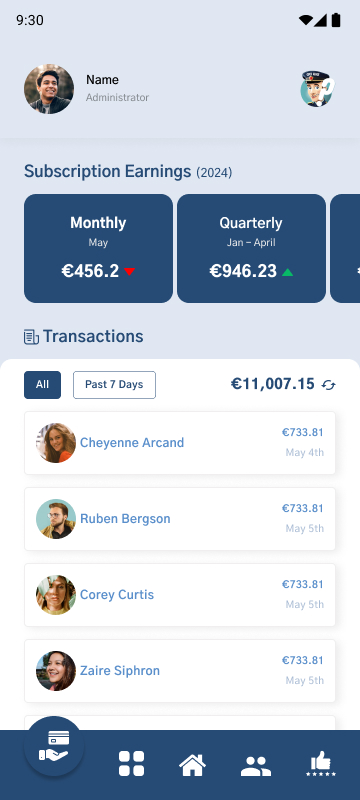
Task: Open the grid dashboard icon in bottom bar
Action: [x=132, y=764]
